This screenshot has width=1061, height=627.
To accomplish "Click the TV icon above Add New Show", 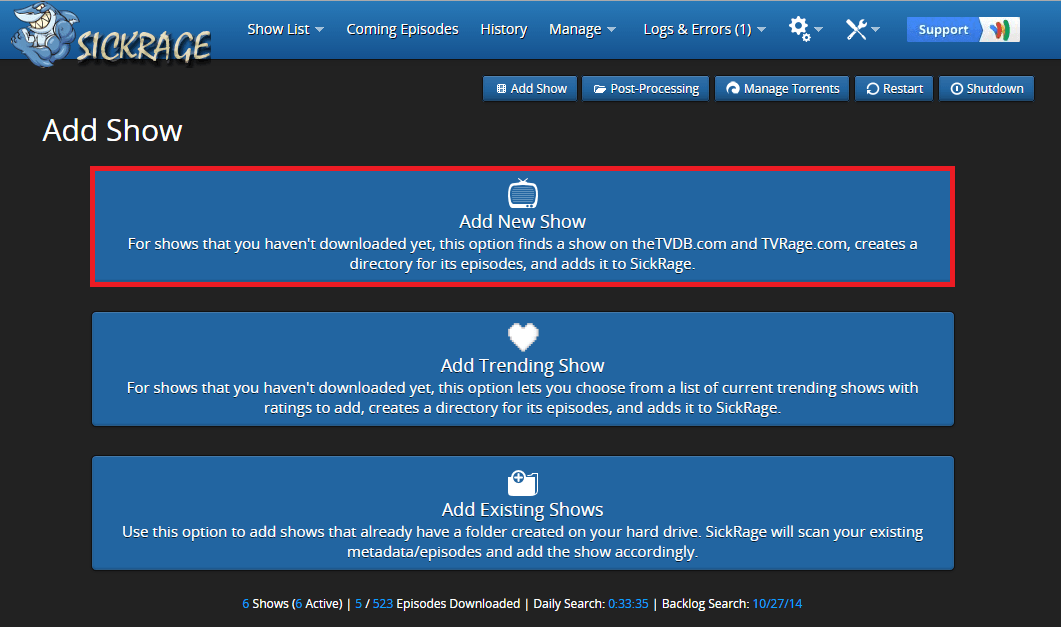I will (523, 193).
